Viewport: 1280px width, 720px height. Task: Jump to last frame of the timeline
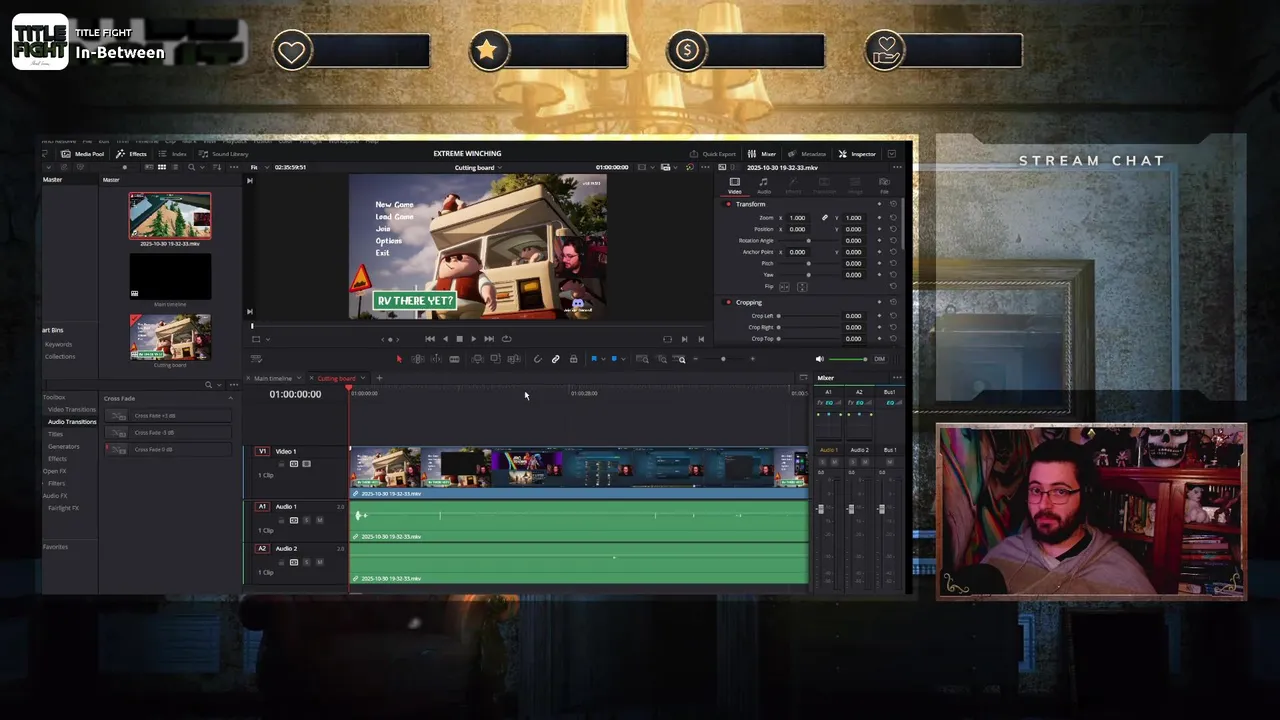[x=489, y=339]
